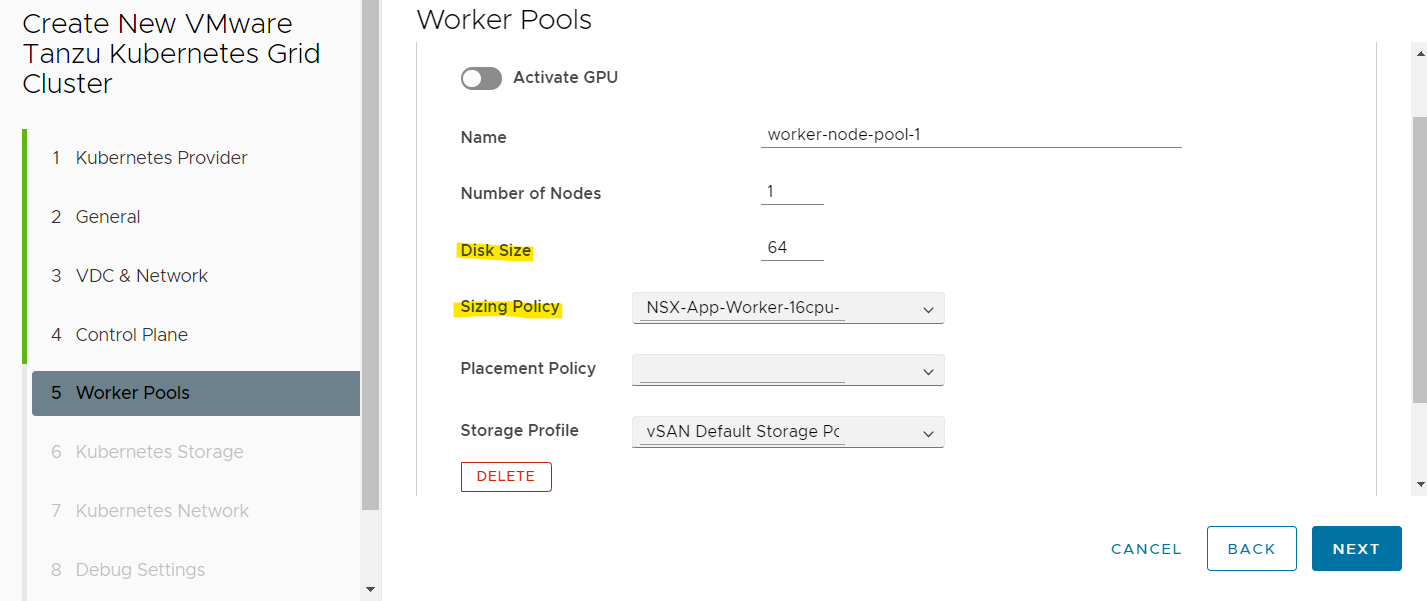Open the Sizing Policy dropdown
Image resolution: width=1427 pixels, height=601 pixels.
point(788,308)
